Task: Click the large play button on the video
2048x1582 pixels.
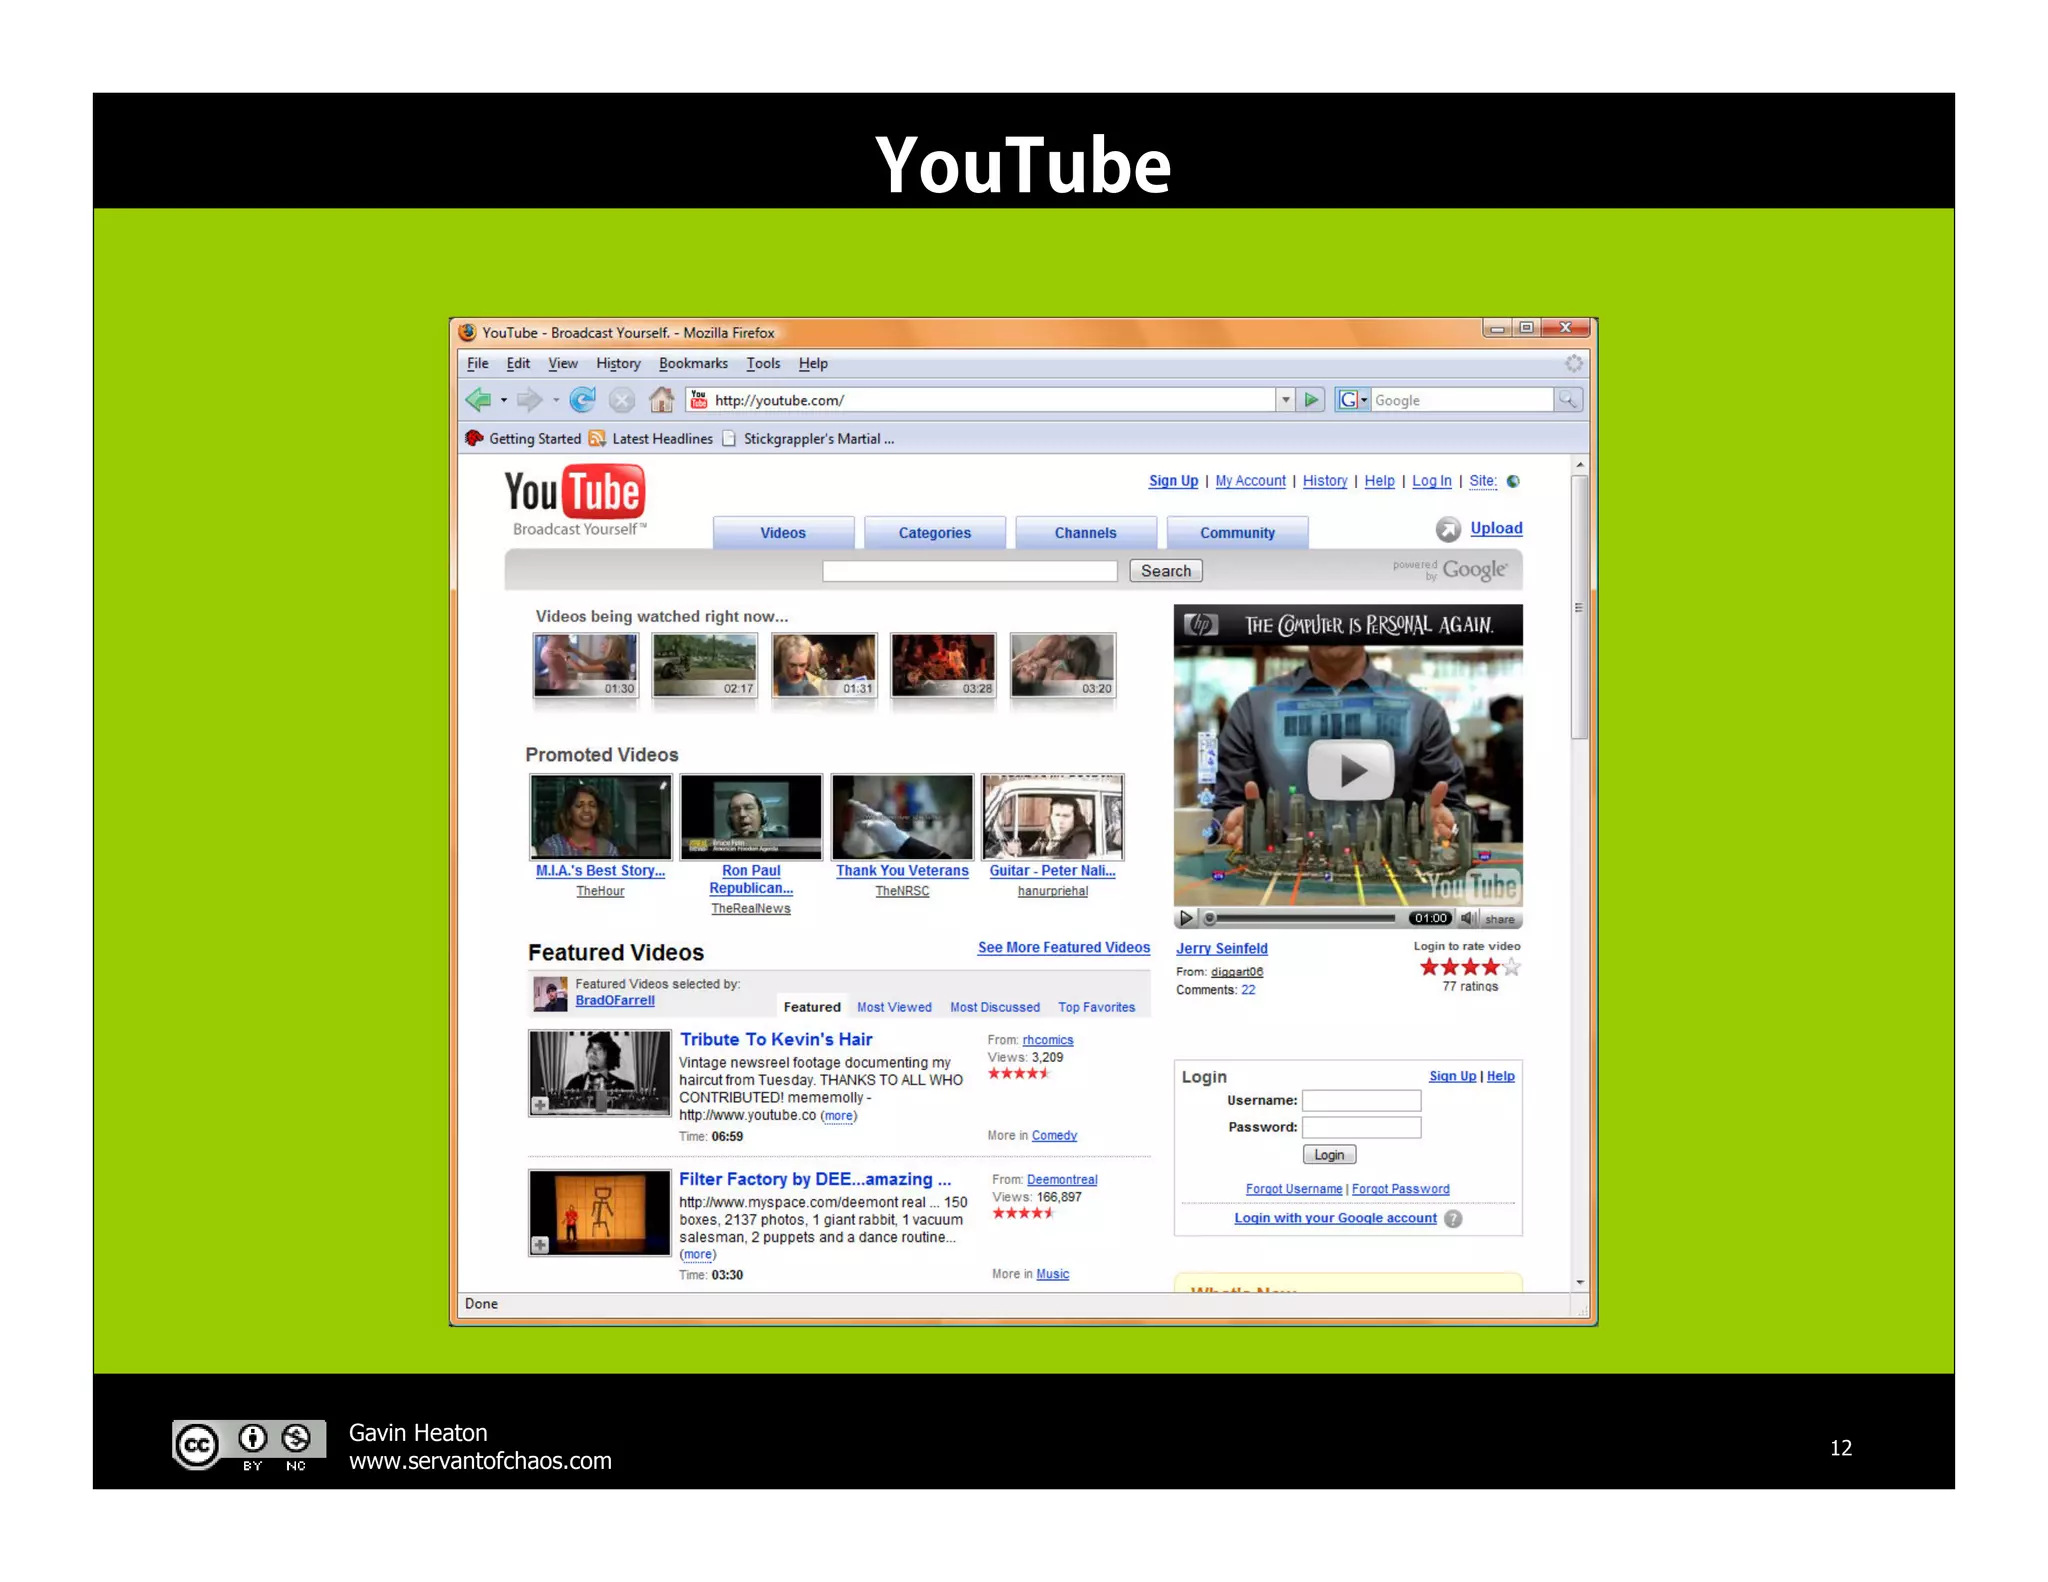Action: (x=1351, y=770)
